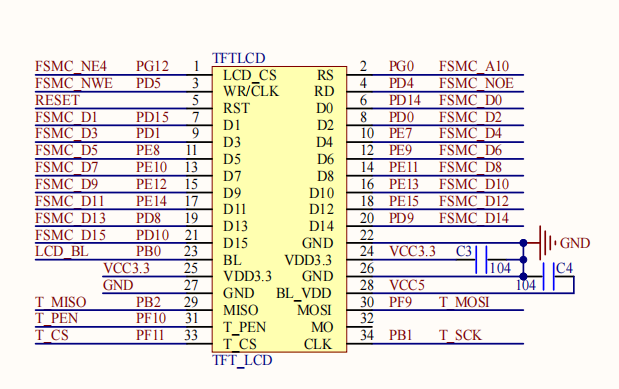Click capacitor C3 symbol

[x=481, y=259]
